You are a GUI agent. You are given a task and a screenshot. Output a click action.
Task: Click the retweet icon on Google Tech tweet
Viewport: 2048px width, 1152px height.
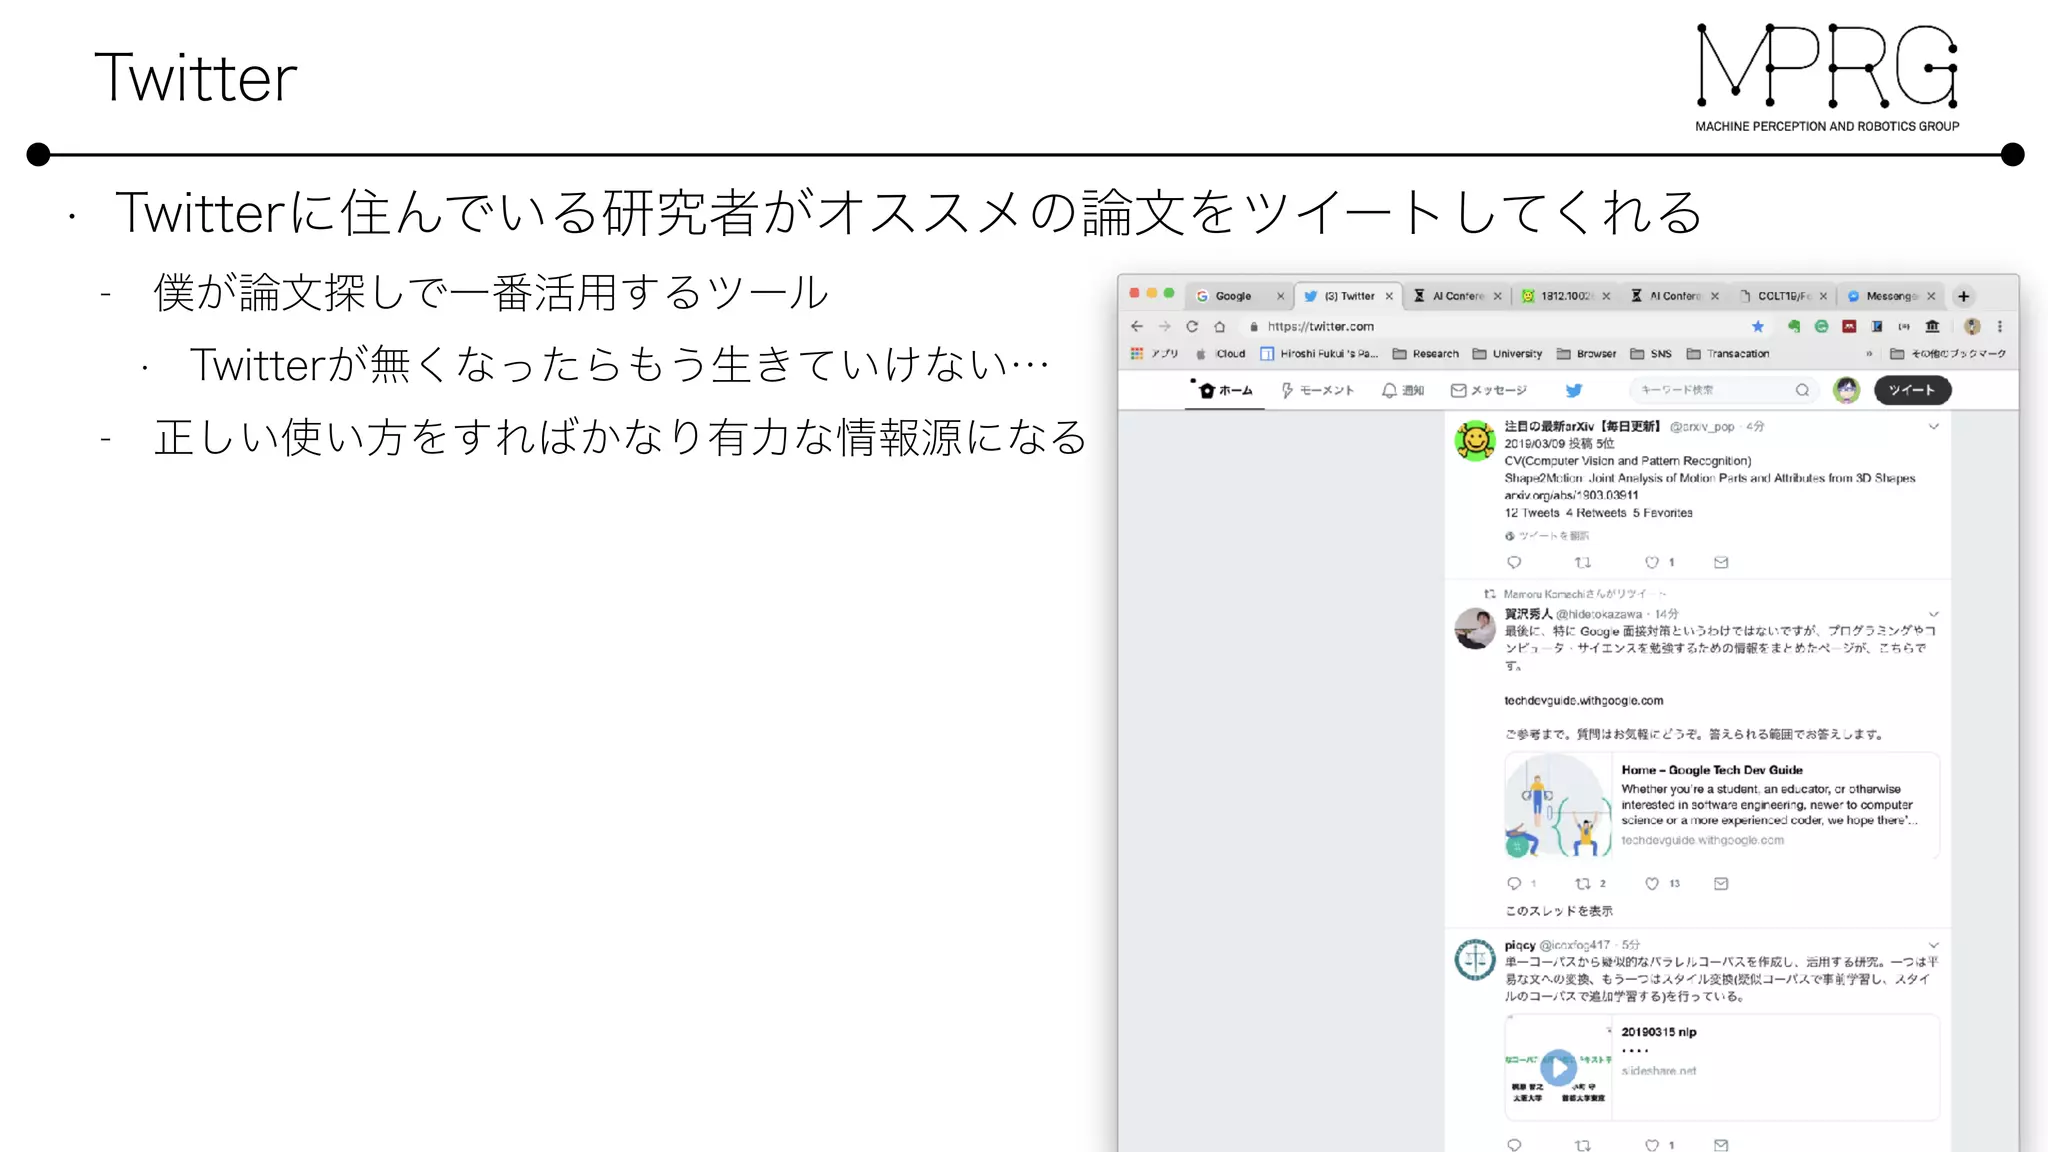click(x=1583, y=883)
